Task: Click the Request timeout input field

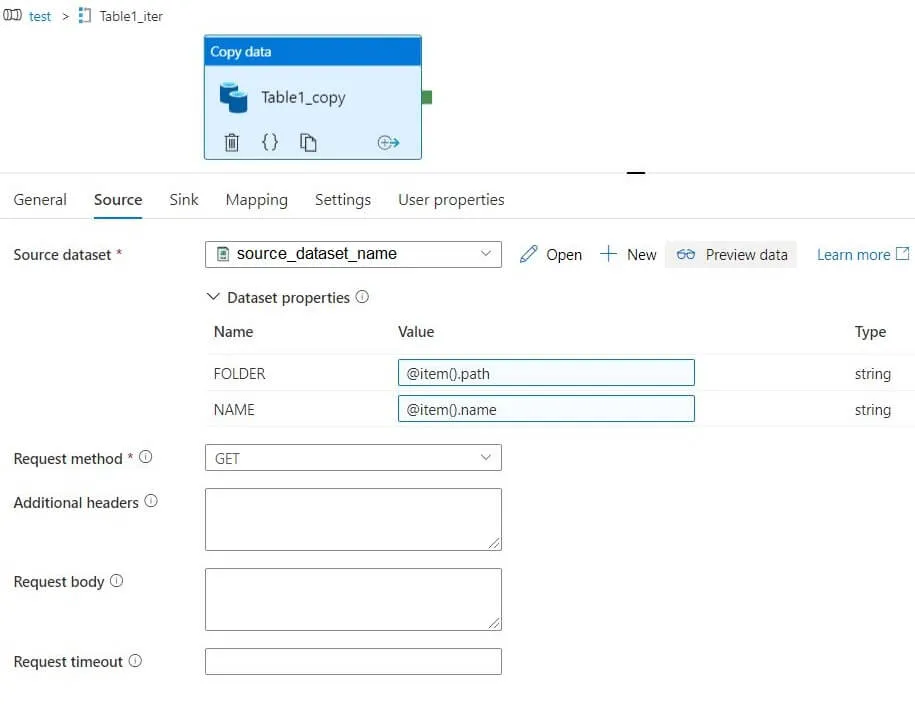Action: pyautogui.click(x=353, y=662)
